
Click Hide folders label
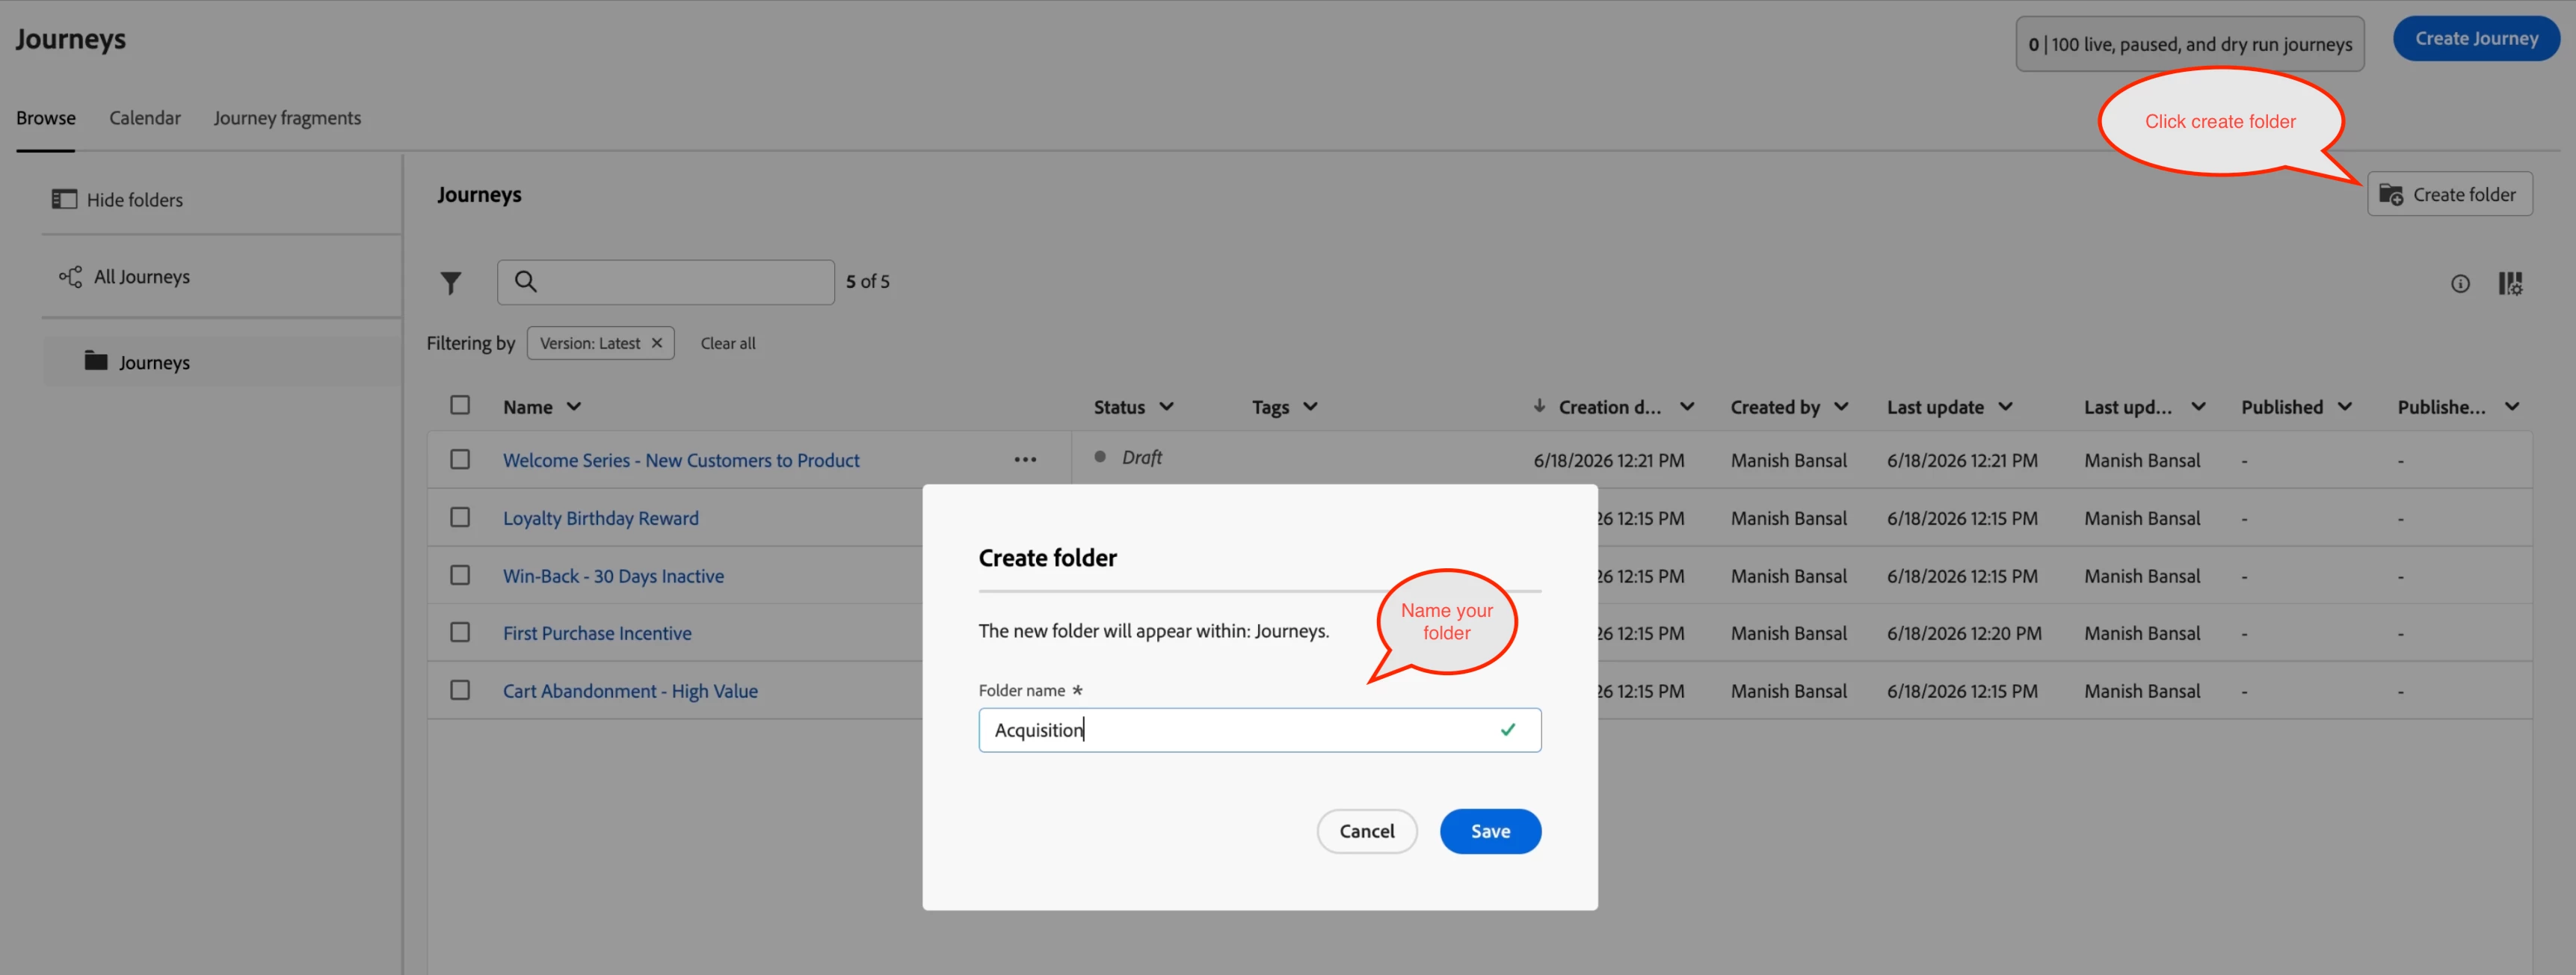point(135,200)
